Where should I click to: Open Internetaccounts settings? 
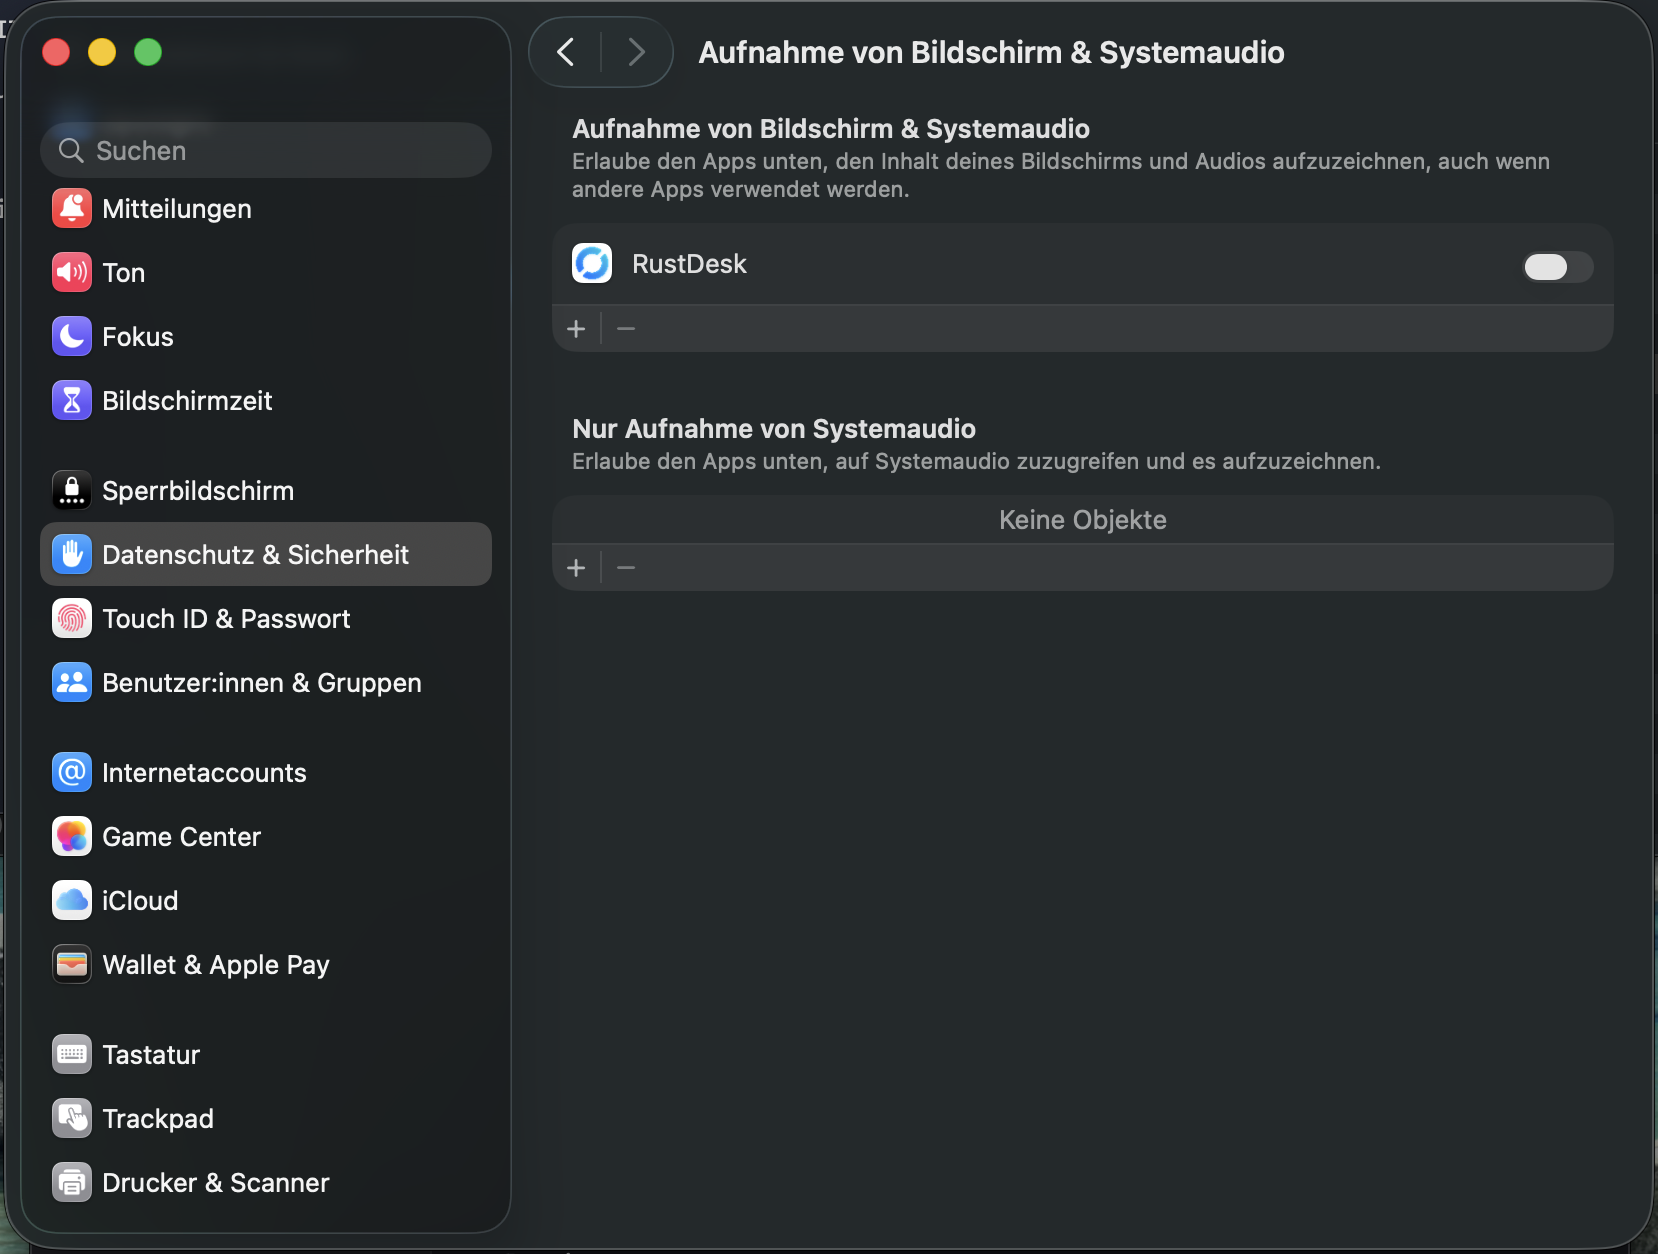click(x=205, y=772)
